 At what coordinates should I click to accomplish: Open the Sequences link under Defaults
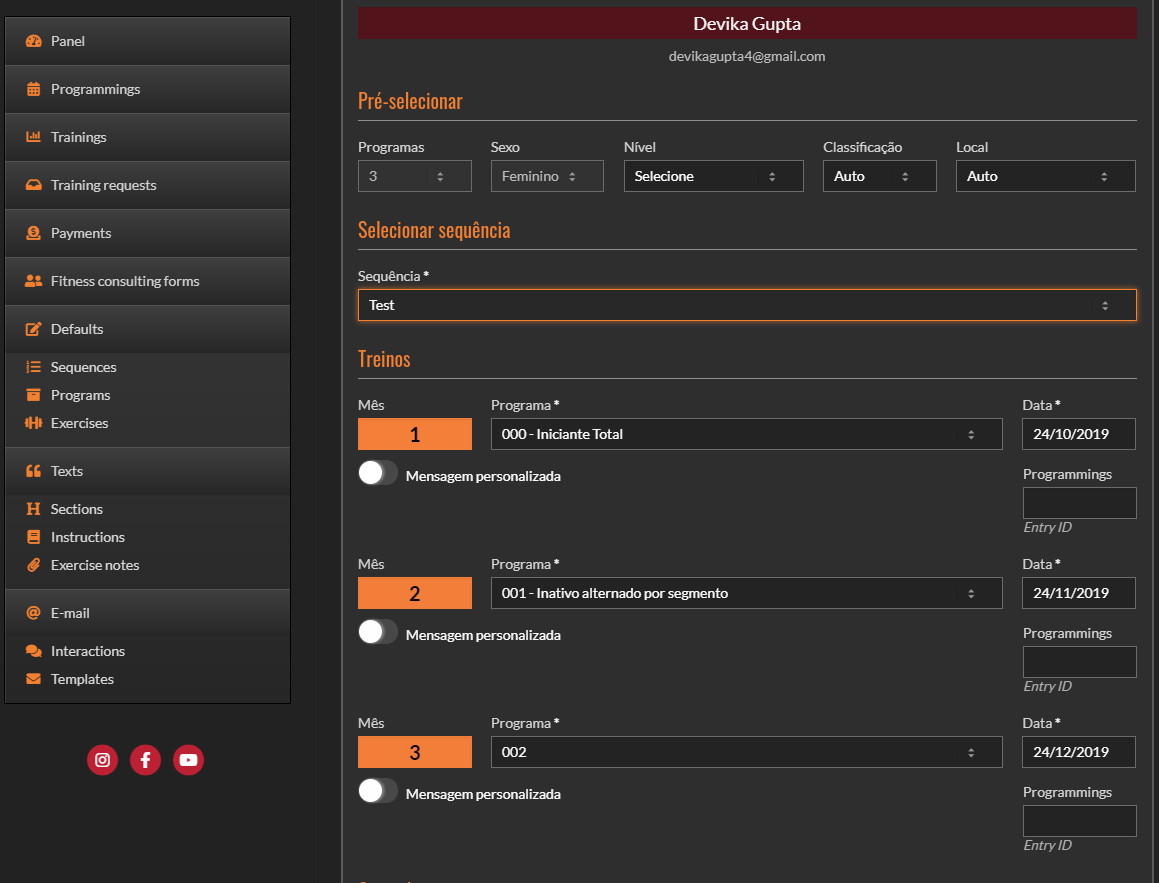pyautogui.click(x=84, y=367)
